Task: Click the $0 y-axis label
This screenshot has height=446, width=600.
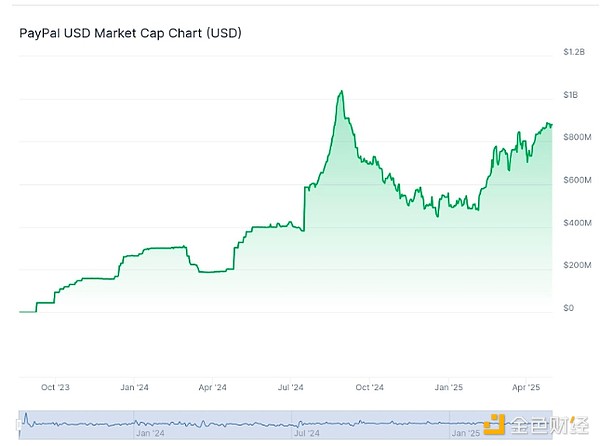Action: (568, 308)
